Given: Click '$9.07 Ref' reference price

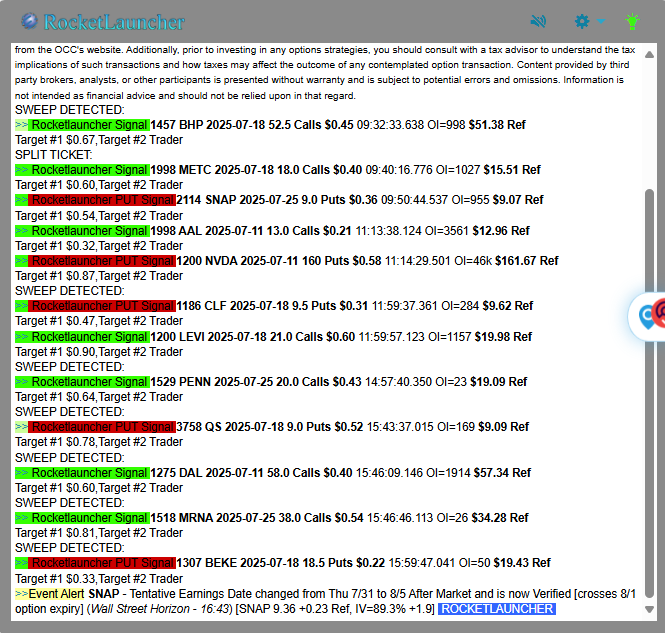Looking at the screenshot, I should [518, 200].
